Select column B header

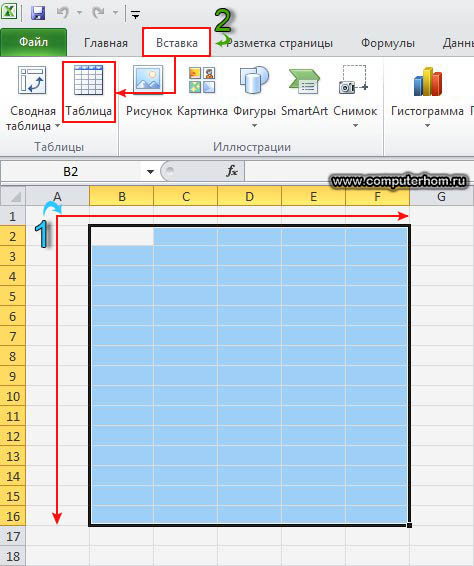[x=122, y=196]
